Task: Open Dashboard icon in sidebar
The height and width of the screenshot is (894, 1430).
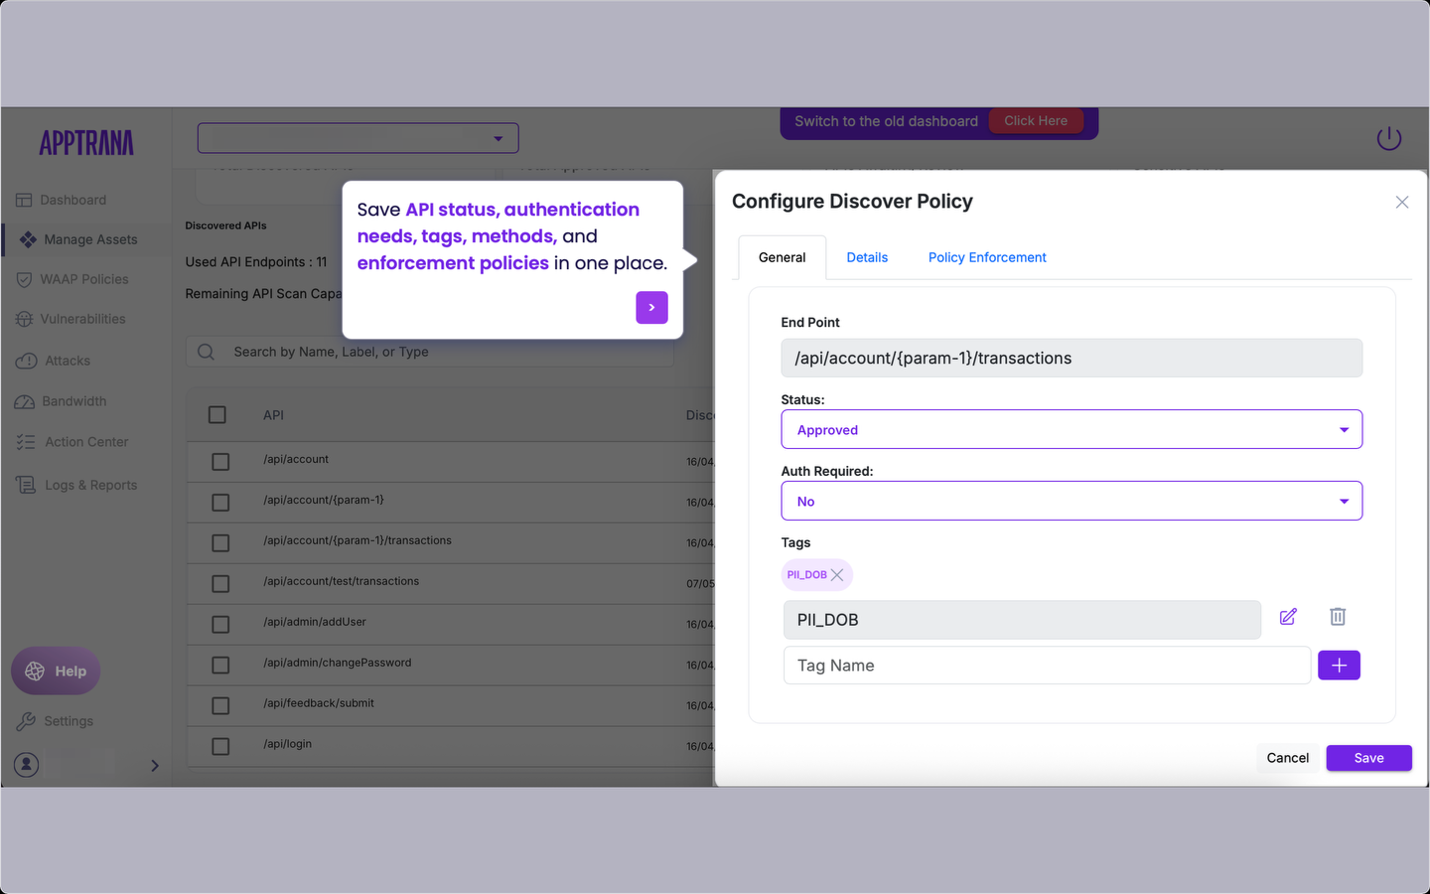Action: click(x=24, y=200)
